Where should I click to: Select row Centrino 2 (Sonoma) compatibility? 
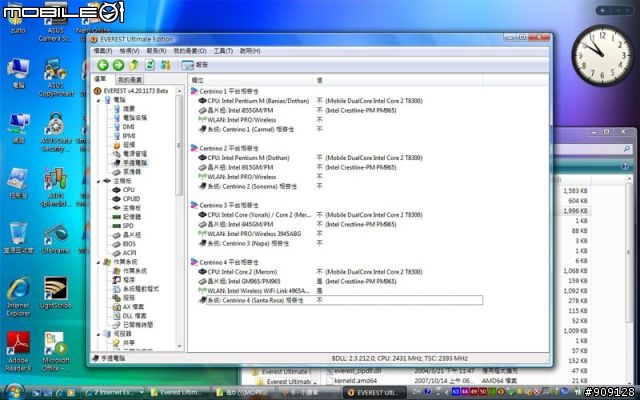click(252, 187)
